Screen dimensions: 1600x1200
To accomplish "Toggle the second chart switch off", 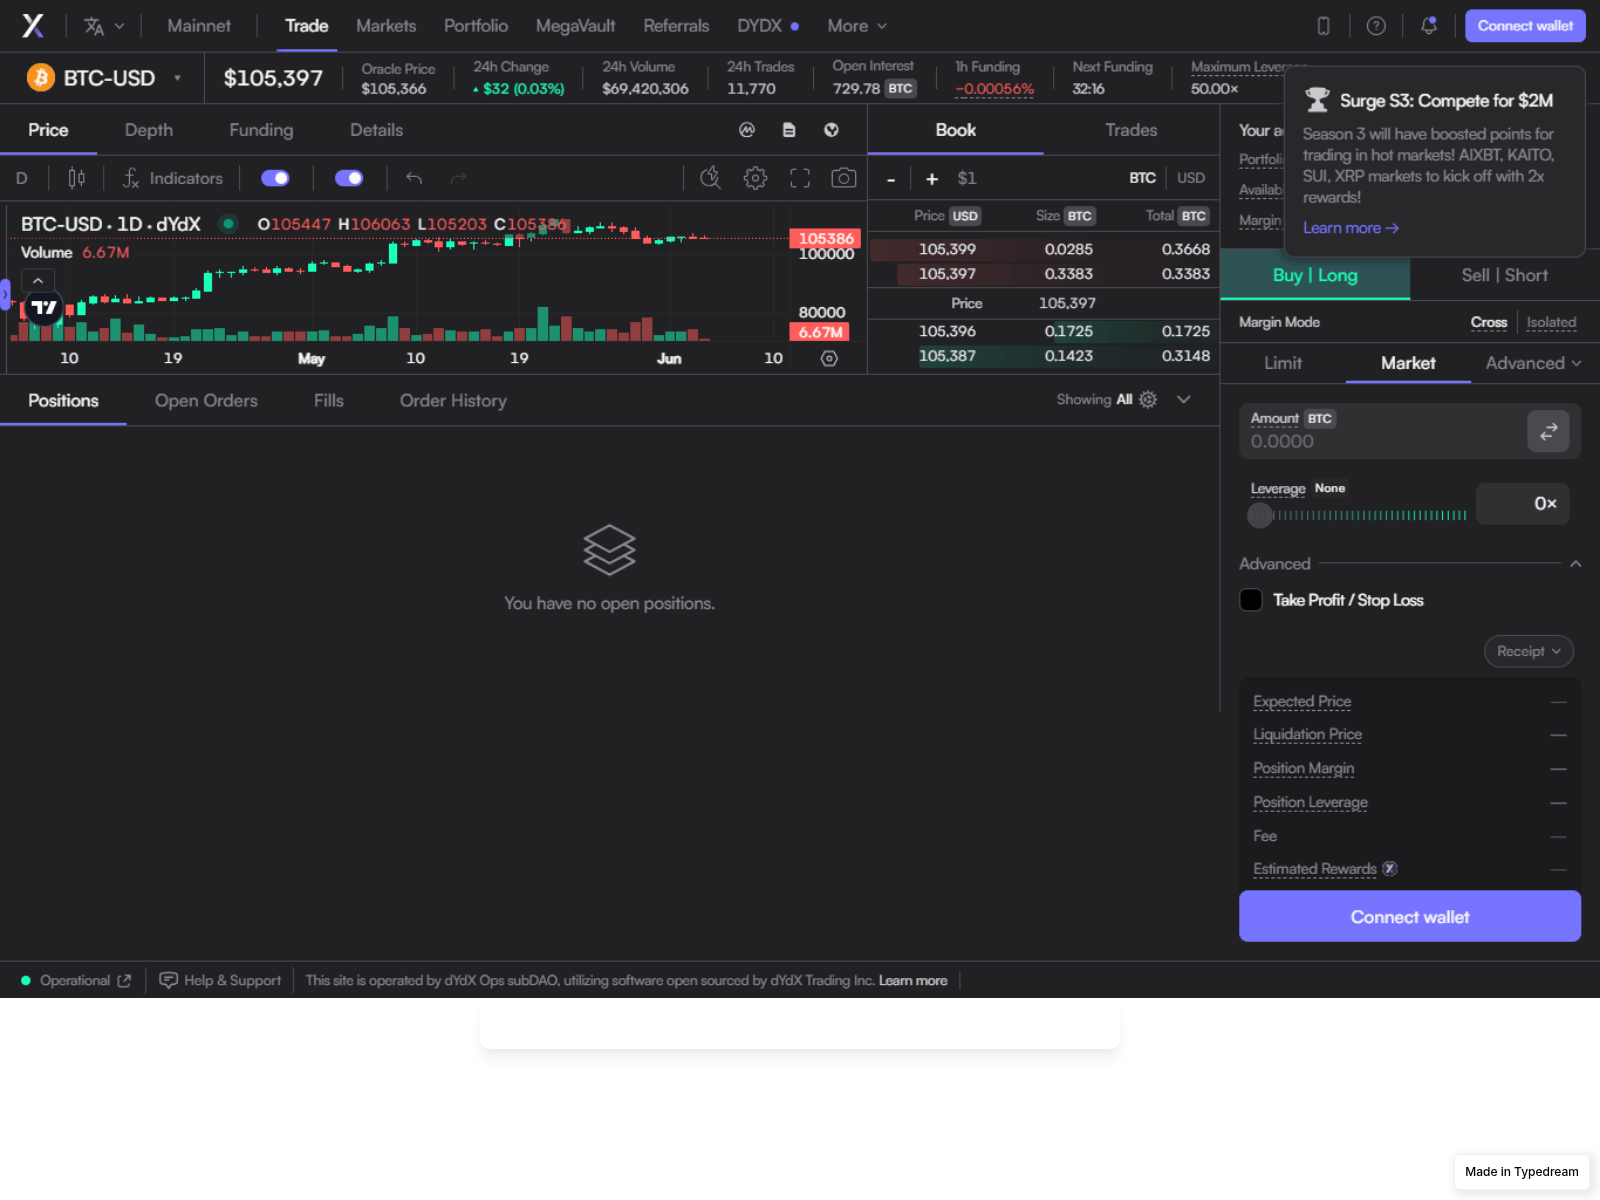I will pyautogui.click(x=349, y=178).
